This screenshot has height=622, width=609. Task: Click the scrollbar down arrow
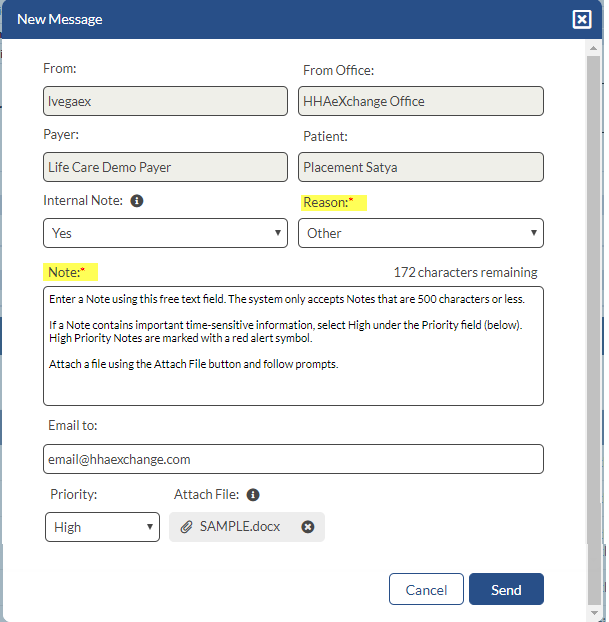(x=594, y=612)
